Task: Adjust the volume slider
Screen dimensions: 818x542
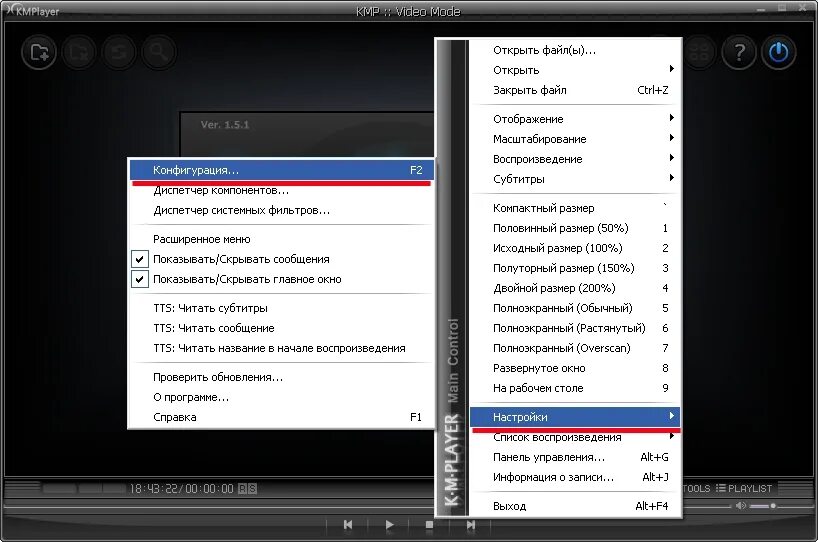Action: pos(763,505)
